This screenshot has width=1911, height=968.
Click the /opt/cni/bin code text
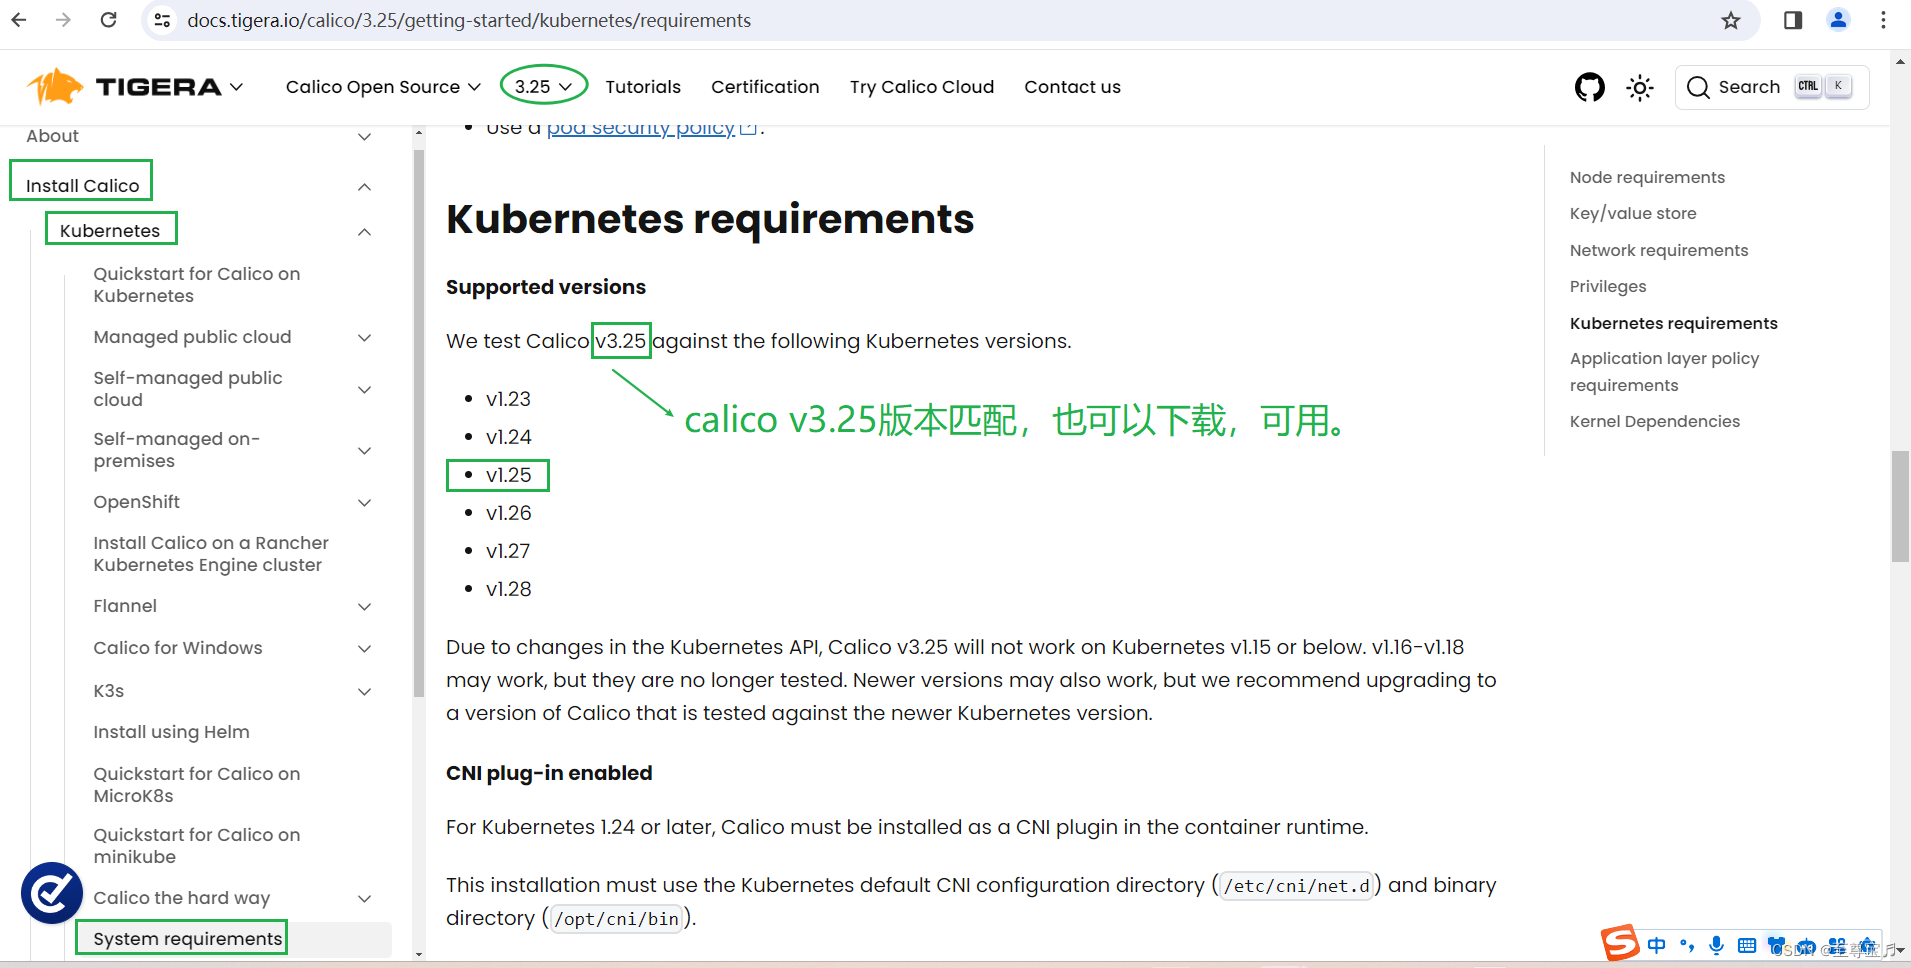point(617,919)
